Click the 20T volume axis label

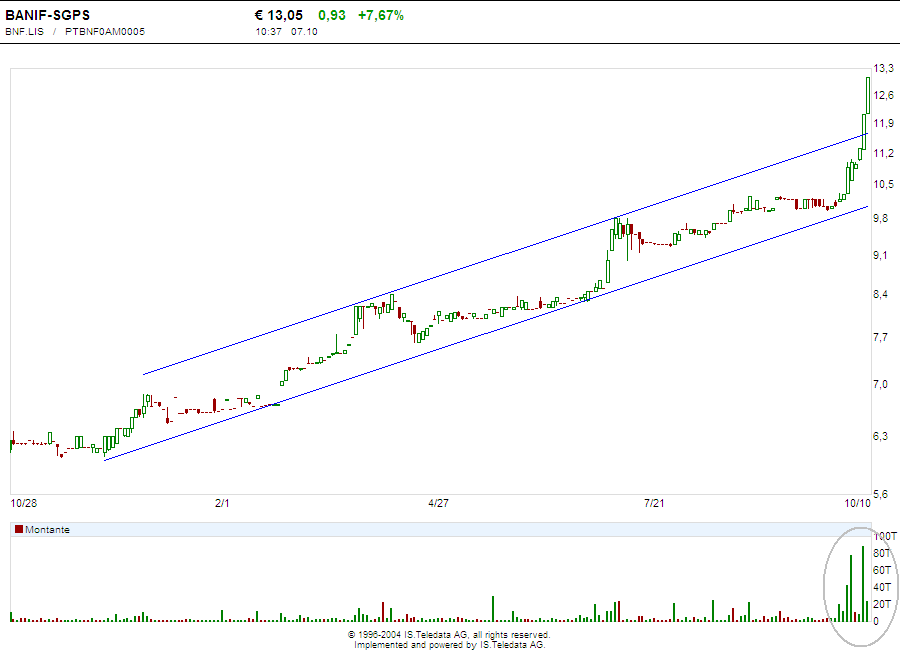pyautogui.click(x=882, y=604)
